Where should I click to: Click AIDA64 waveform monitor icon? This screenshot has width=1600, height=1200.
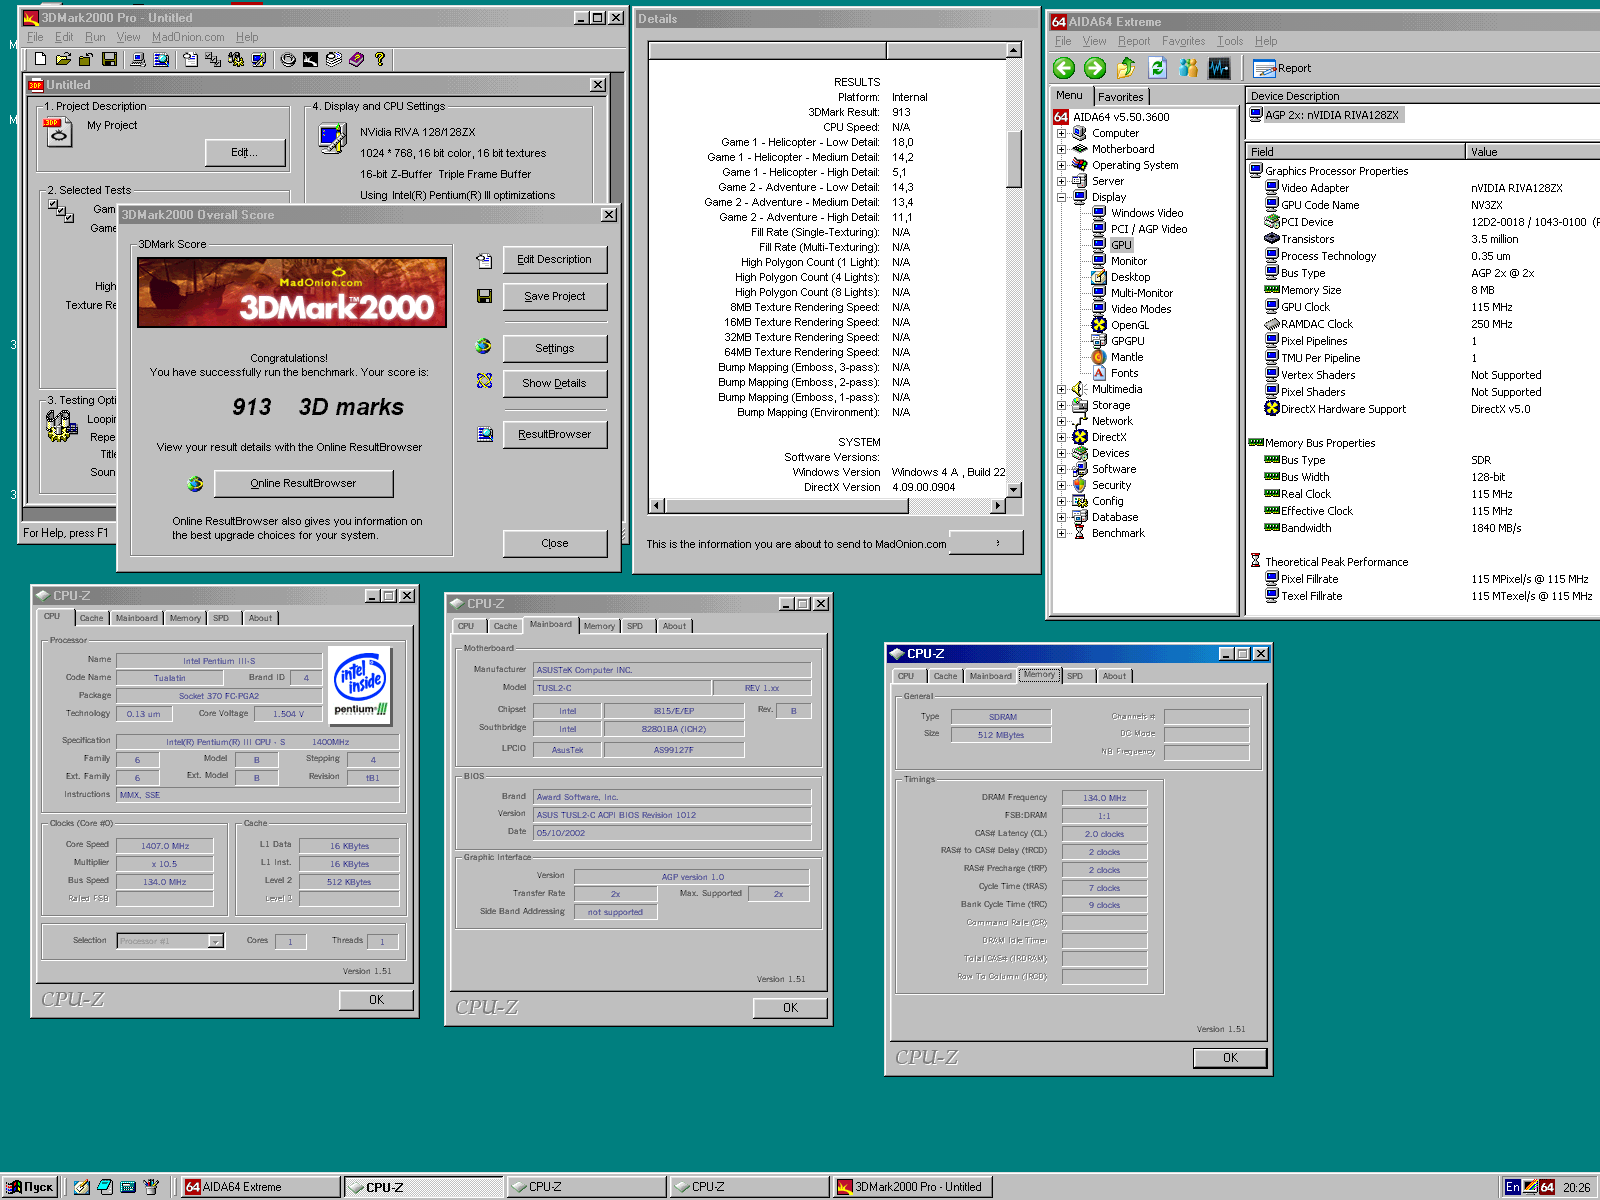point(1219,68)
